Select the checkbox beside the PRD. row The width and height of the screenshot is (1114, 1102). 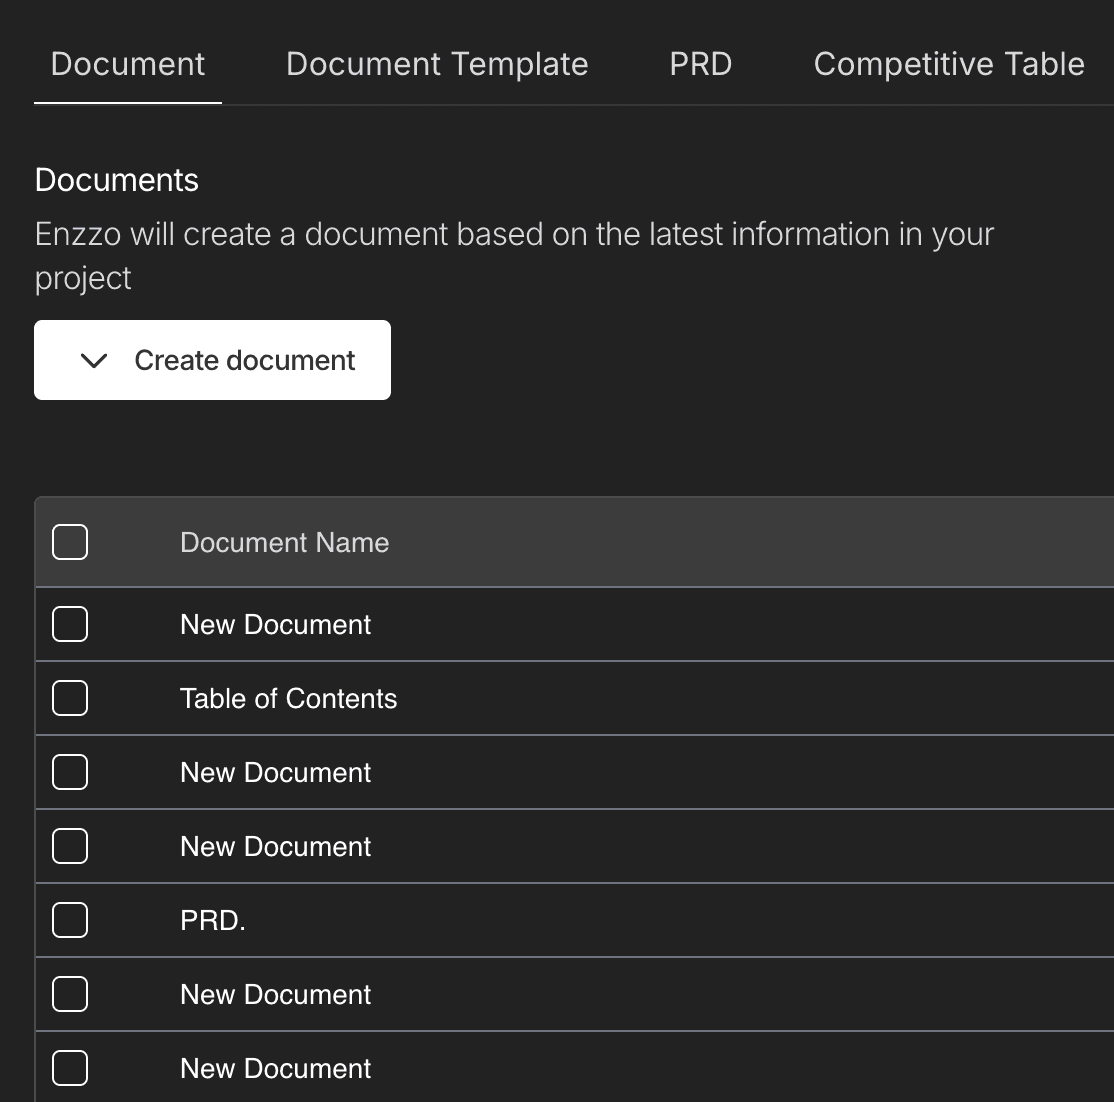(x=70, y=920)
